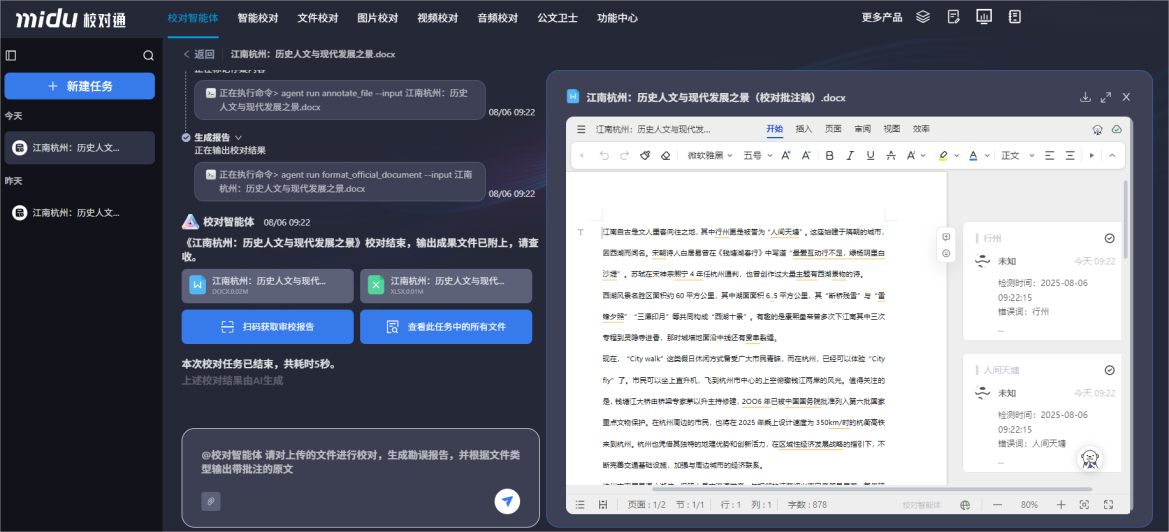This screenshot has height=532, width=1169.
Task: Go back with the 返回 link
Action: click(198, 54)
